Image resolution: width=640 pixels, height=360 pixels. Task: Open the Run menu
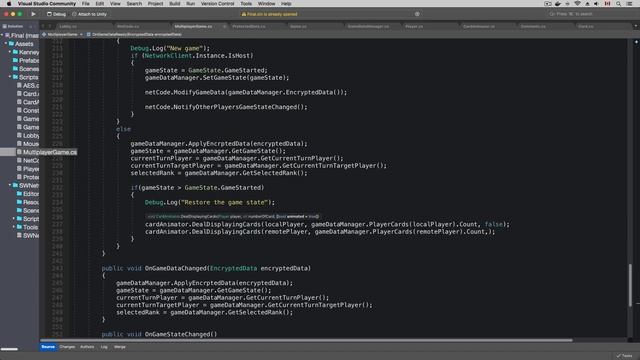pyautogui.click(x=190, y=3)
